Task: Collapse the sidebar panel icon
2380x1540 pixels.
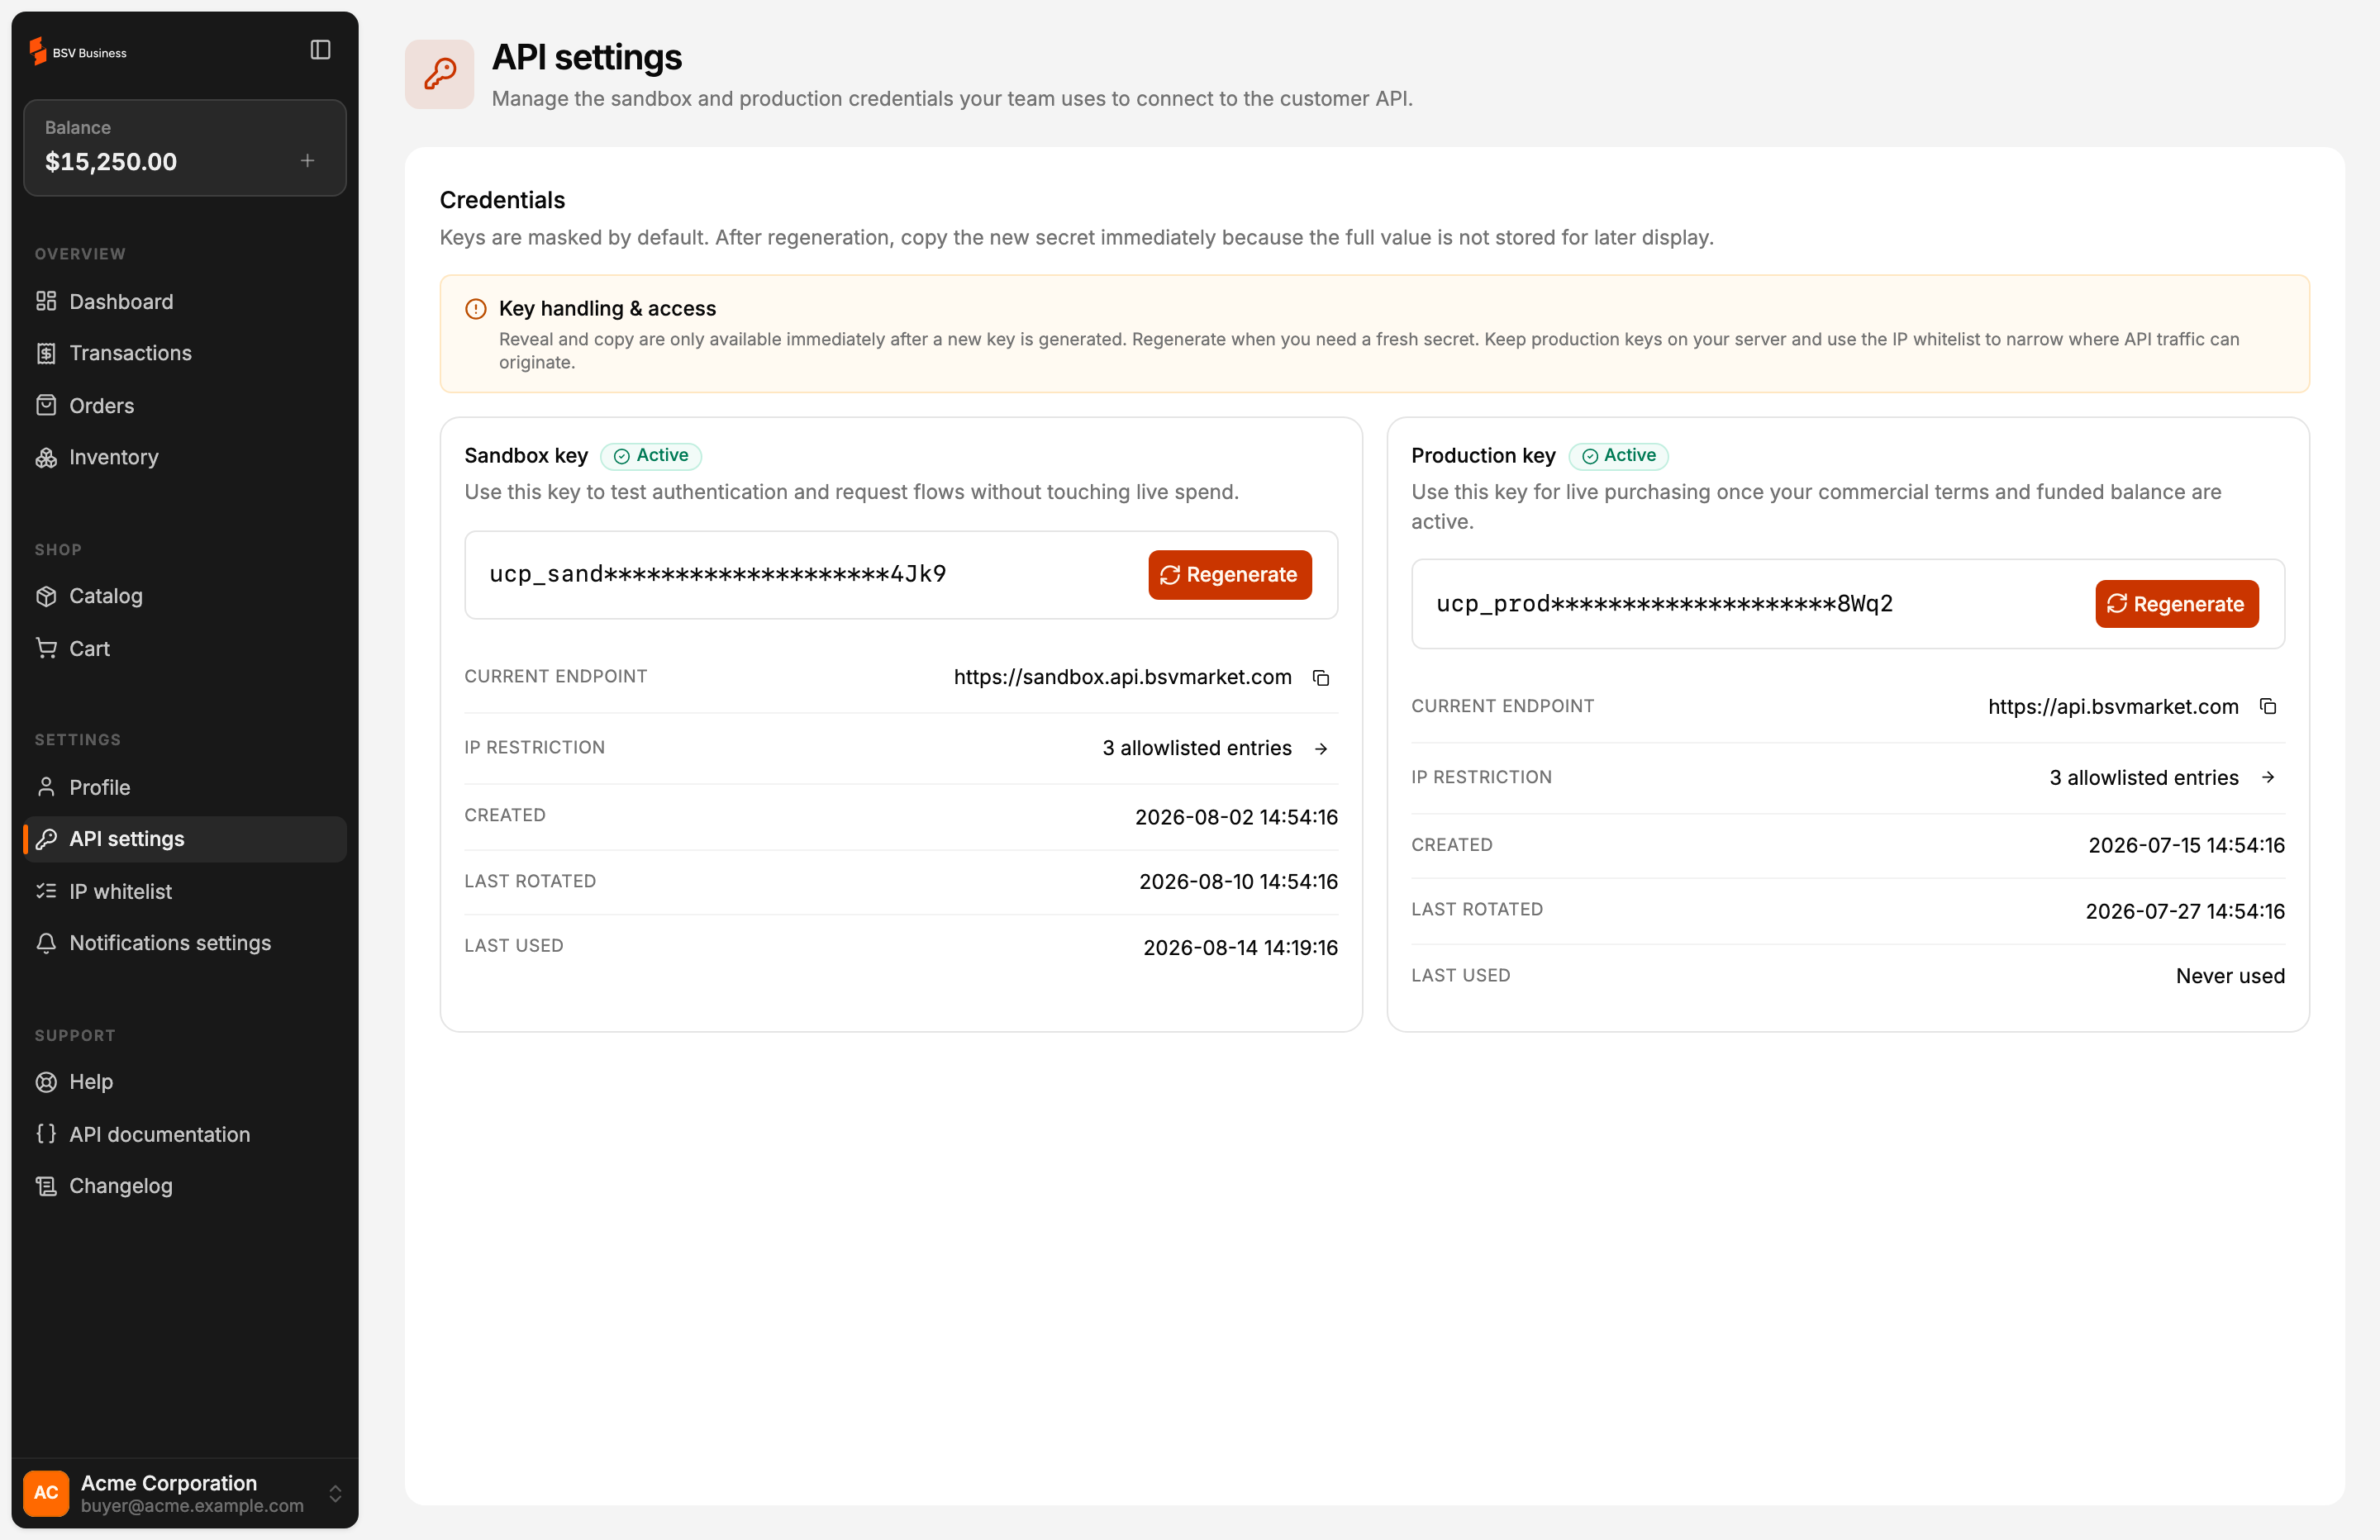Action: pyautogui.click(x=320, y=50)
